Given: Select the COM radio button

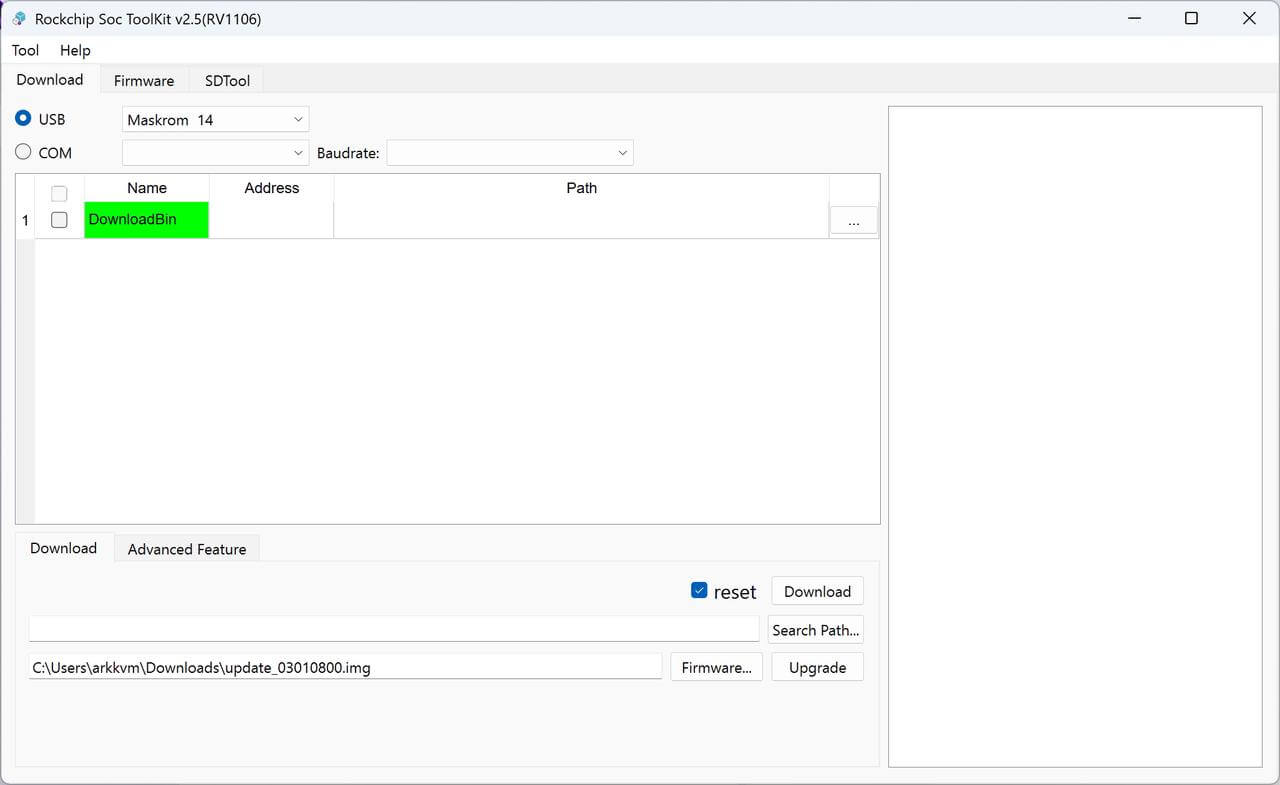Looking at the screenshot, I should [x=23, y=152].
